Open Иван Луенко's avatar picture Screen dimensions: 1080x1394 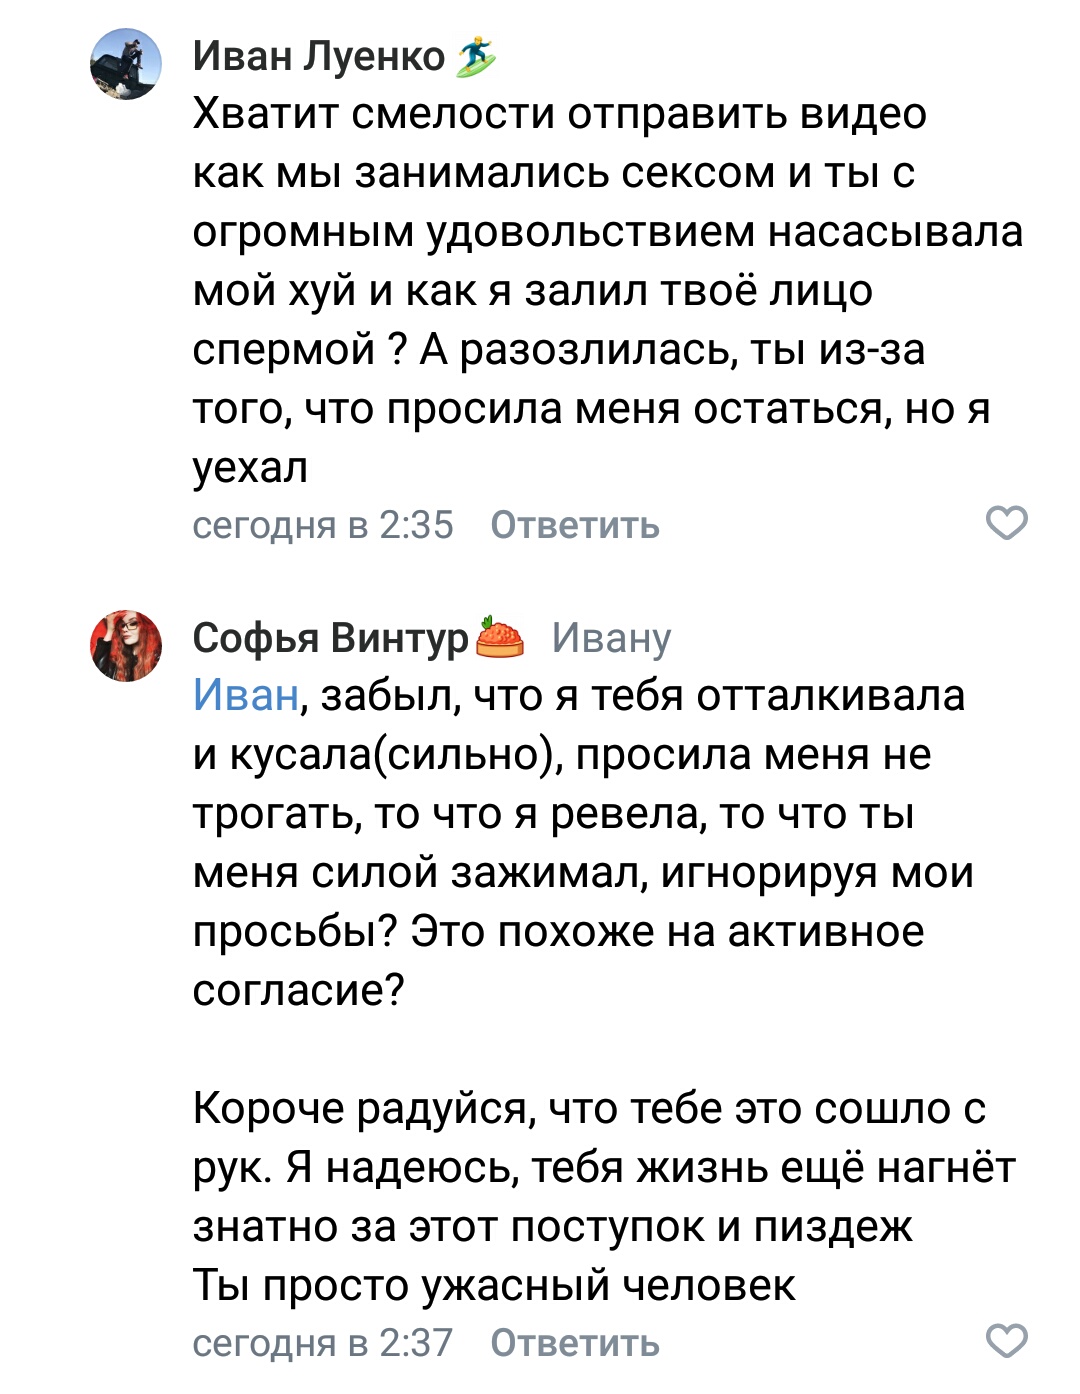tap(126, 64)
